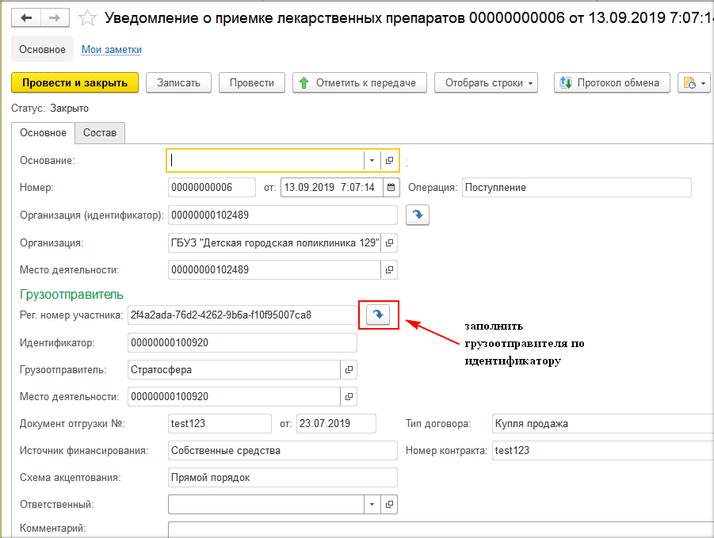Click open icon beside Грузоотправитель field

[349, 370]
